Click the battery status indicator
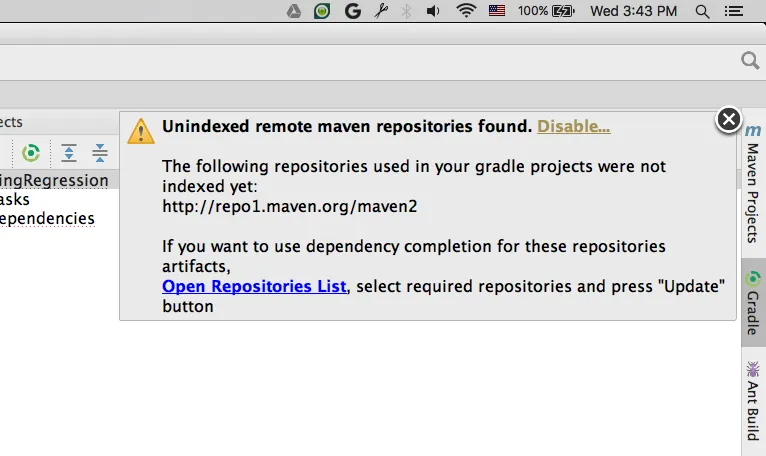This screenshot has width=766, height=456. [x=546, y=11]
